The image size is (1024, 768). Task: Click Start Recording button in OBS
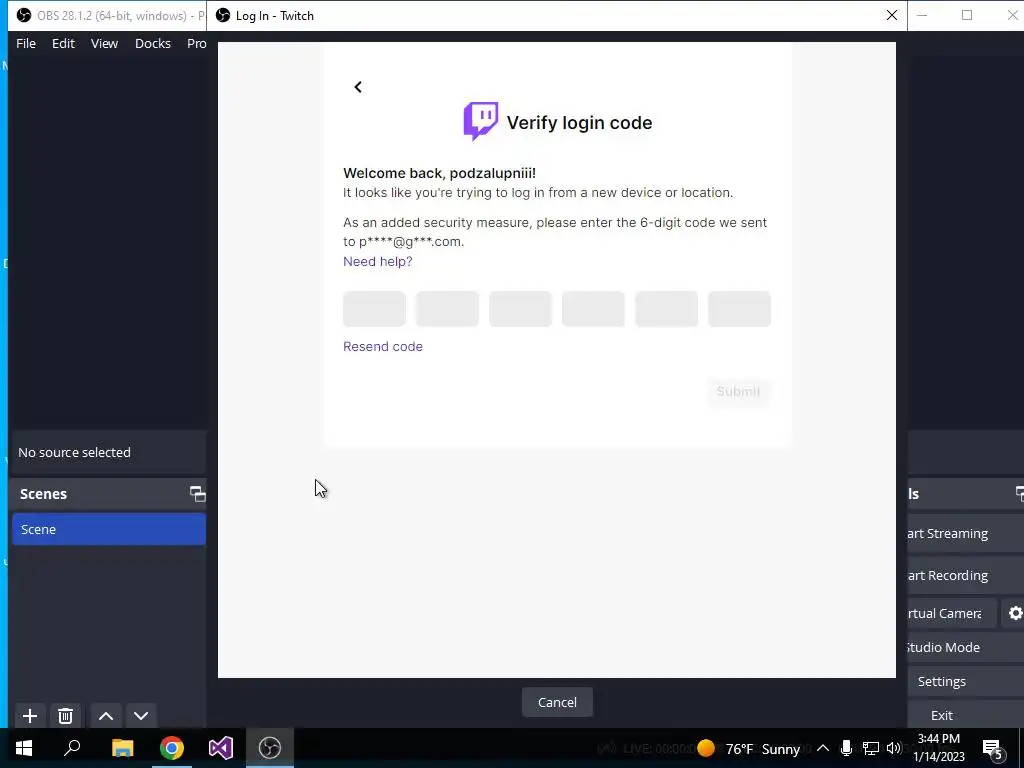coord(965,575)
